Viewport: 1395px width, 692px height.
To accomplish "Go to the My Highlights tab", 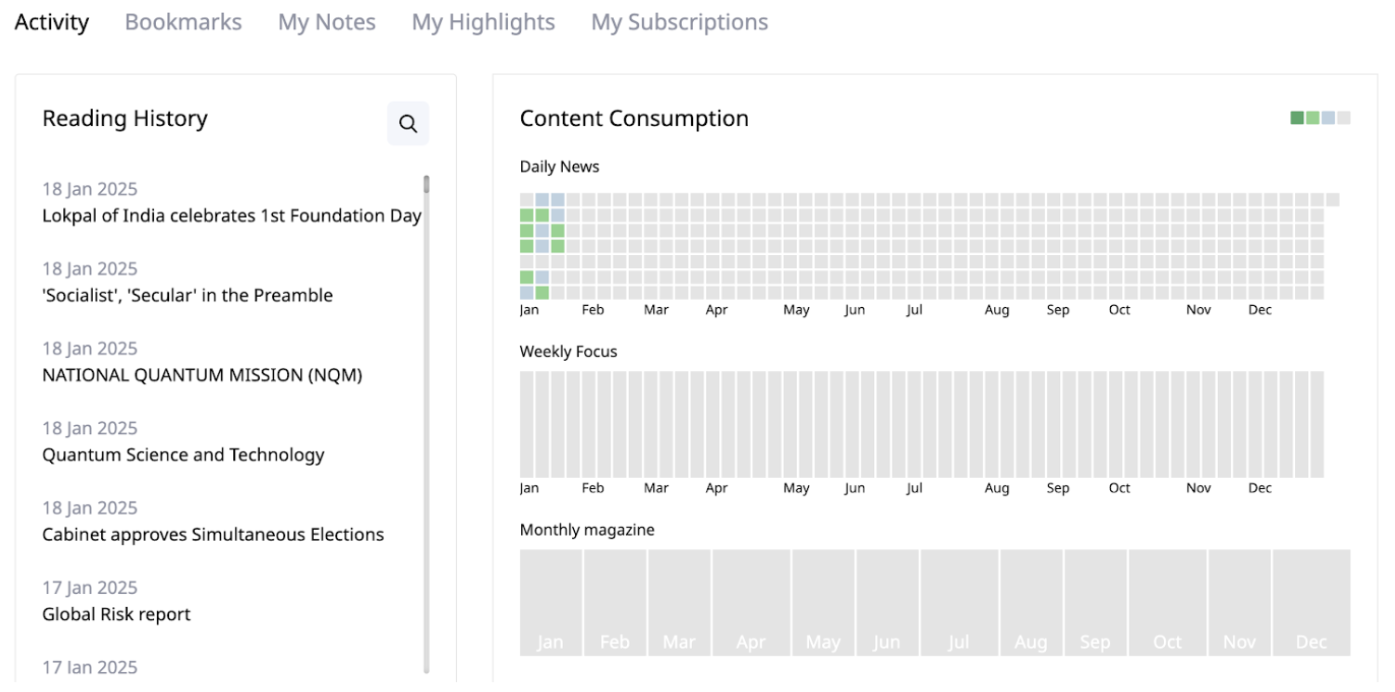I will [483, 22].
